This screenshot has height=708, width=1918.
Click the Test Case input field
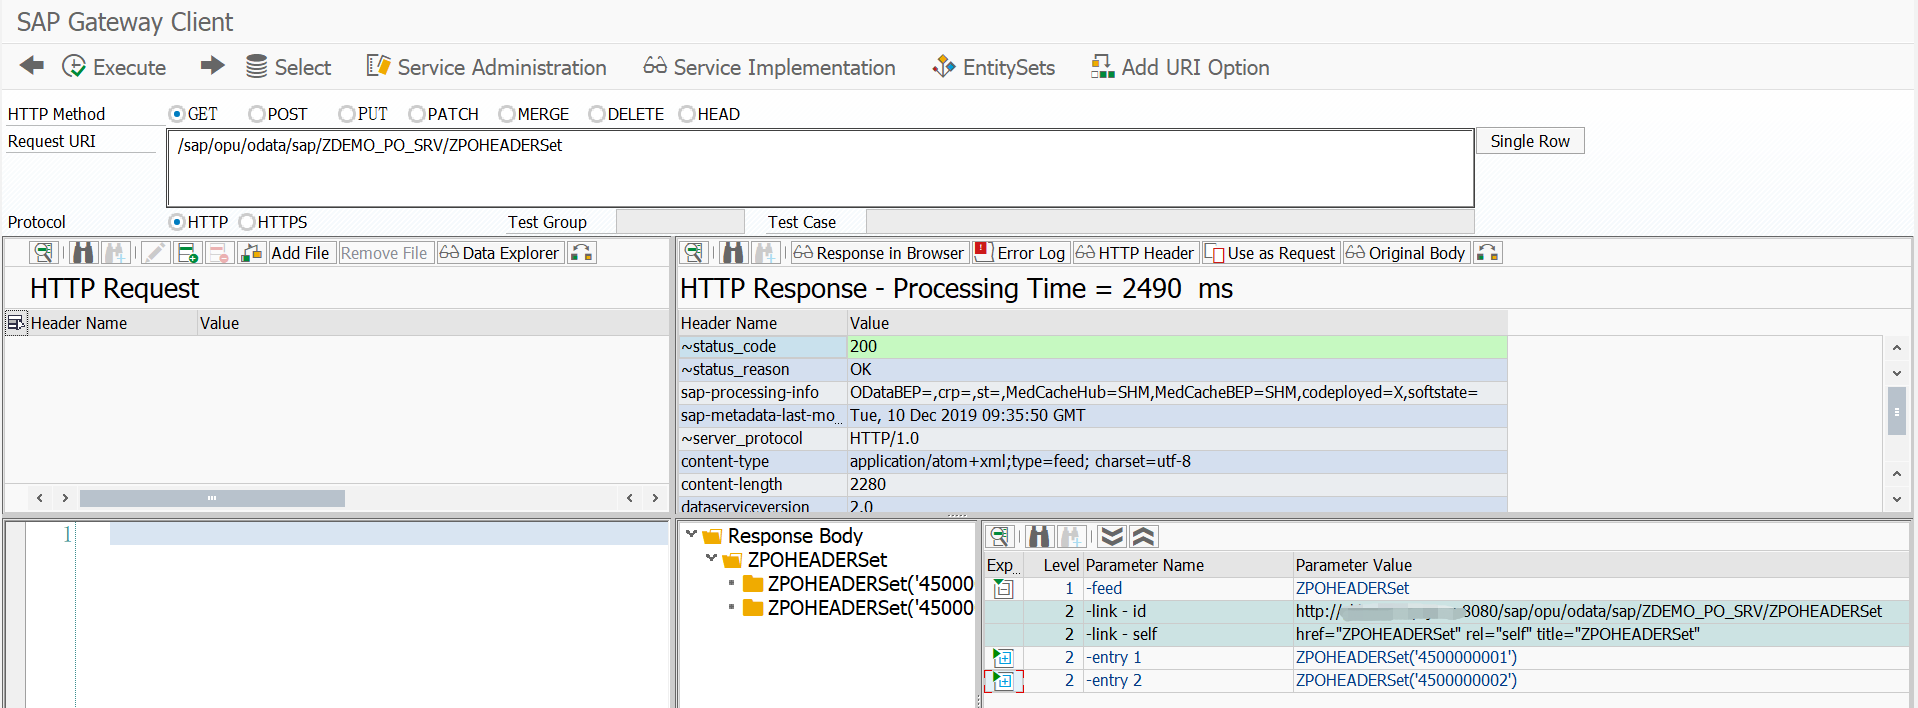coord(1170,222)
